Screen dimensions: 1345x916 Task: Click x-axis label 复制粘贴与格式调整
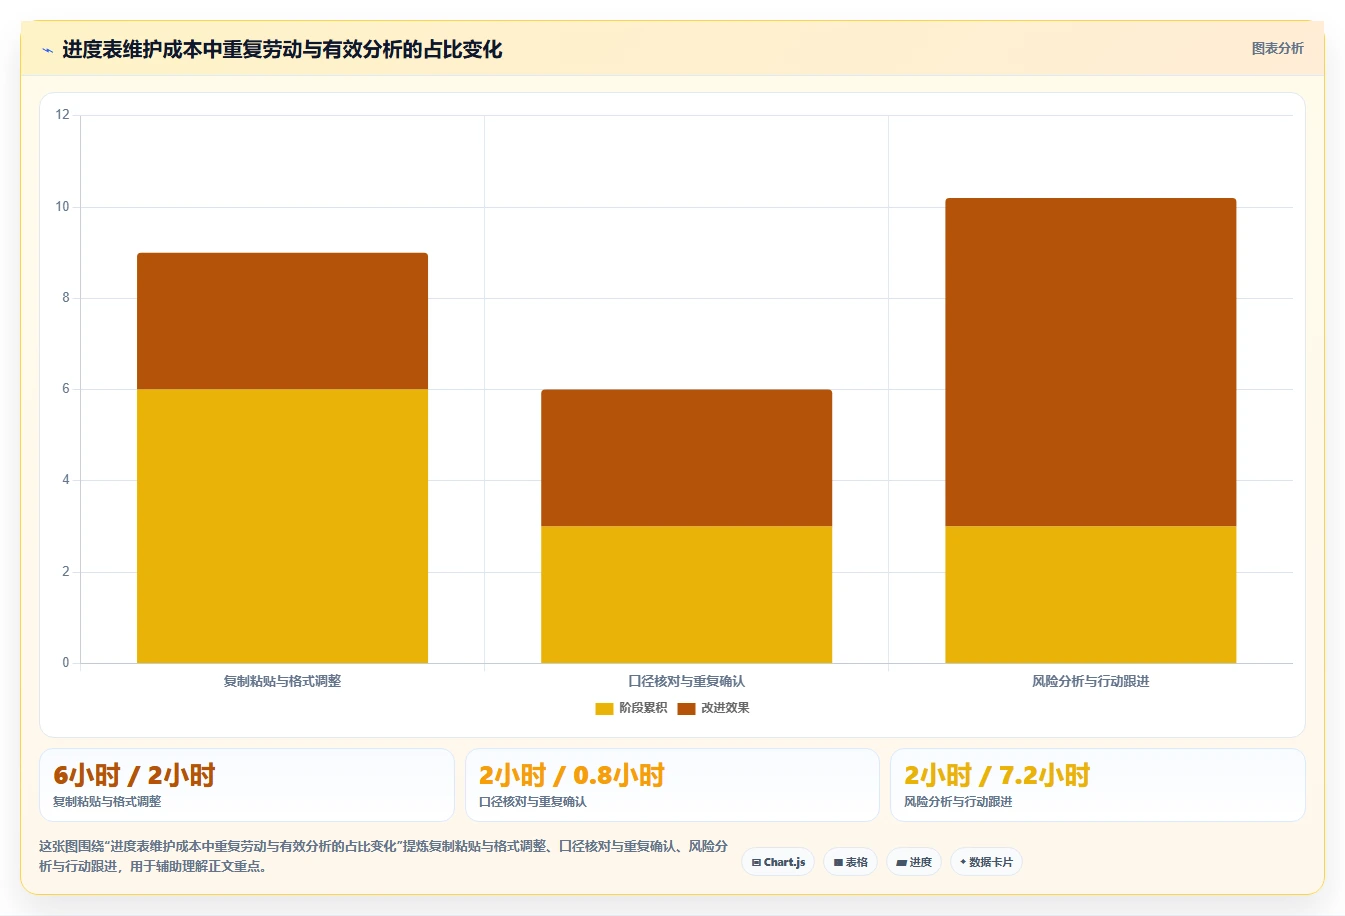click(282, 681)
